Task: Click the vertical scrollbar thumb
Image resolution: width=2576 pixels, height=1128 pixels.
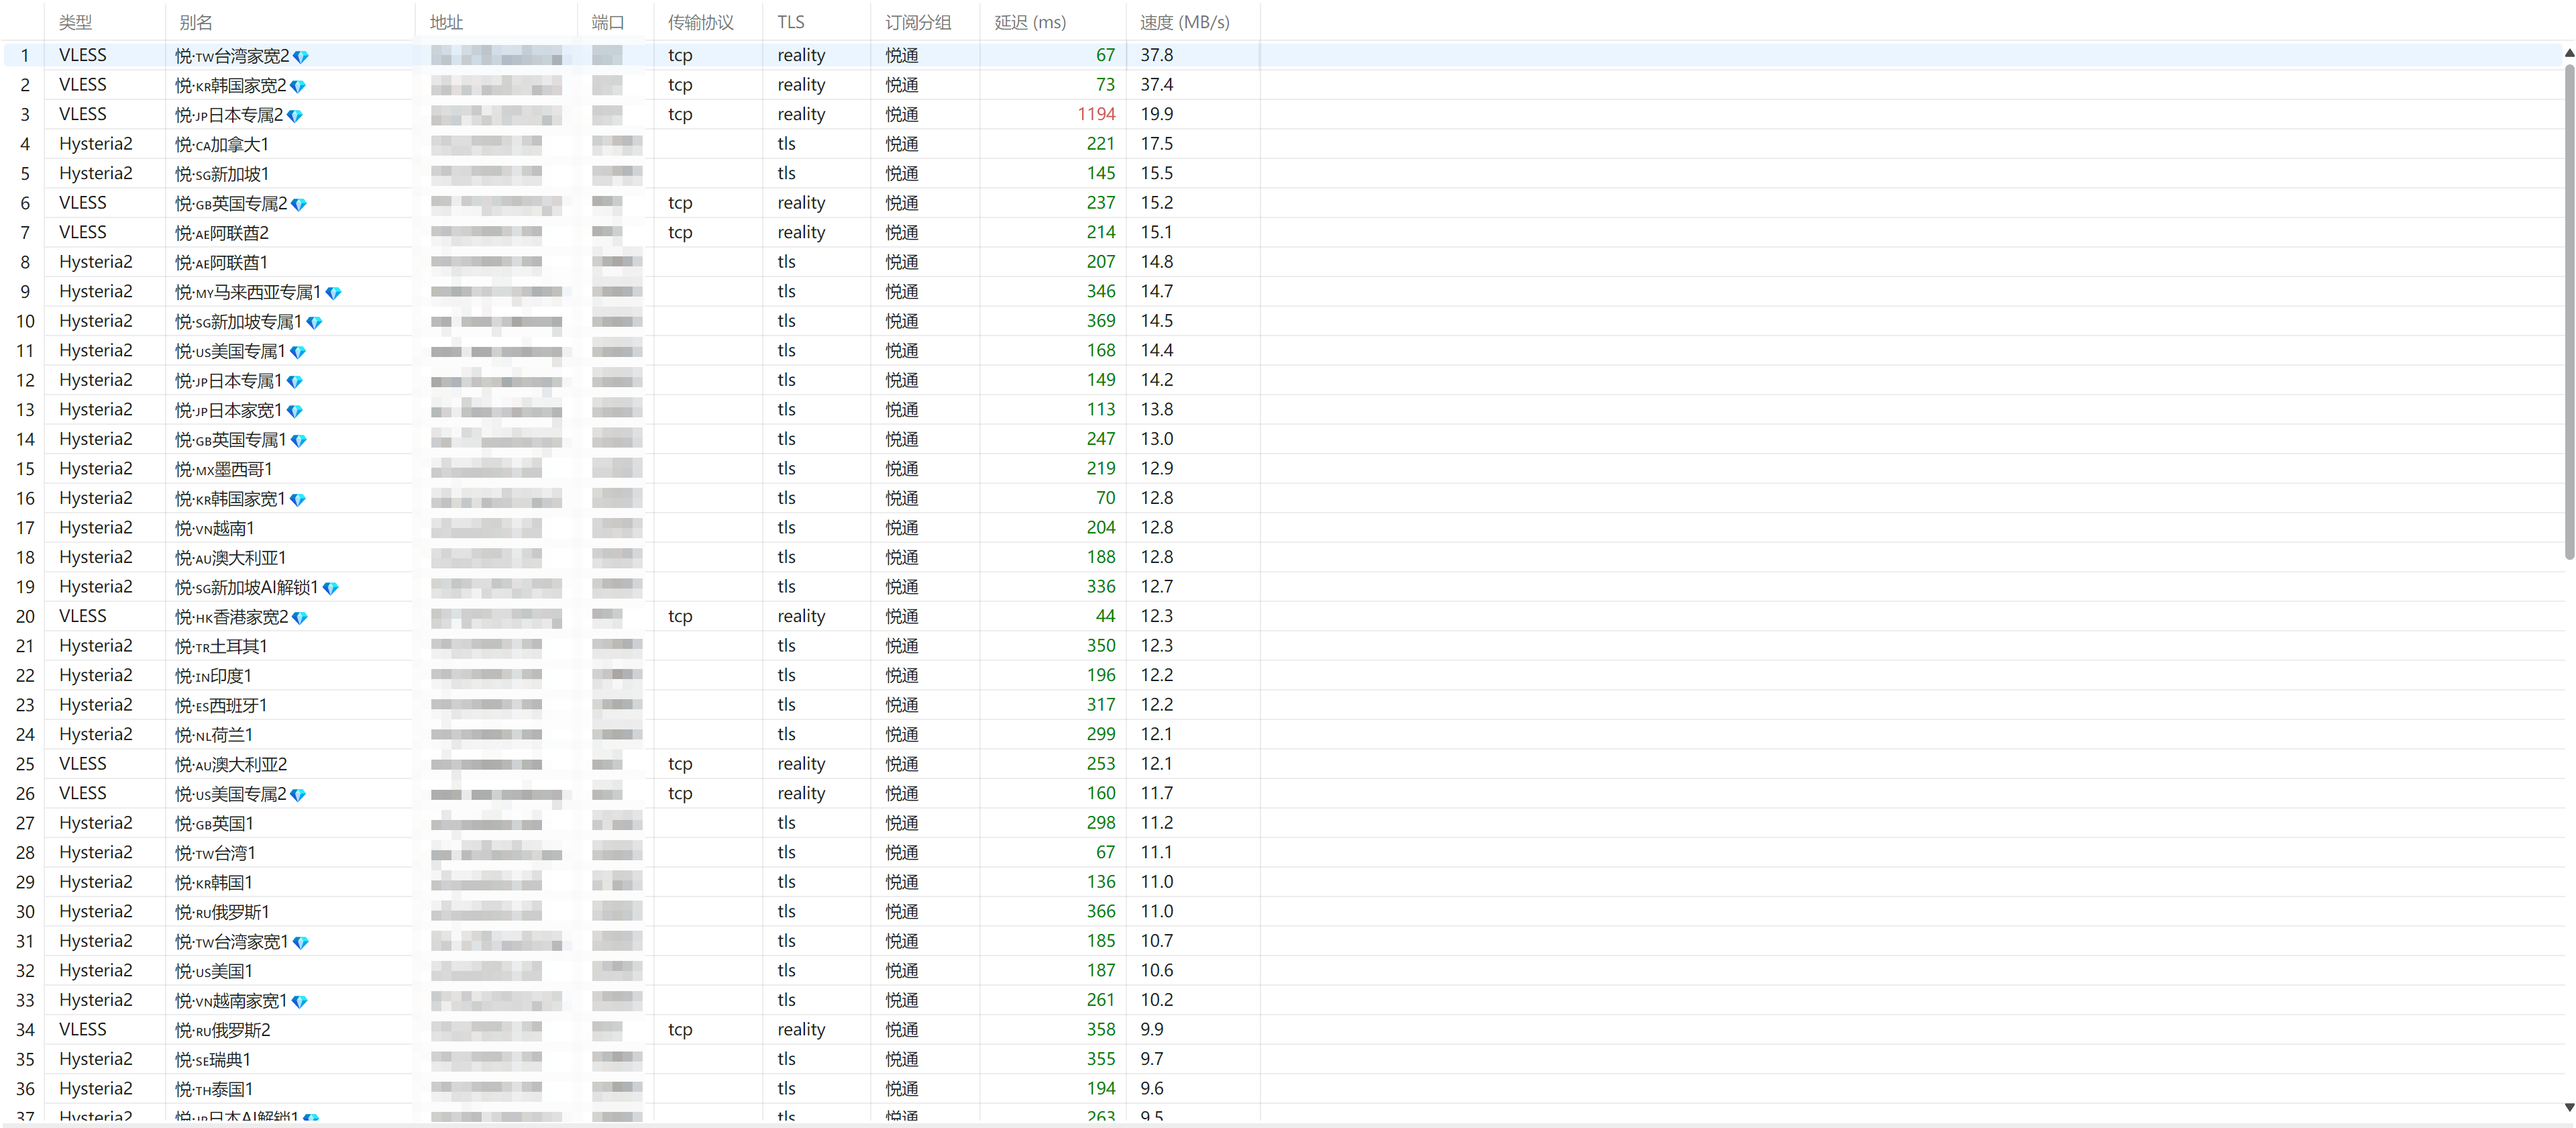Action: point(2569,312)
